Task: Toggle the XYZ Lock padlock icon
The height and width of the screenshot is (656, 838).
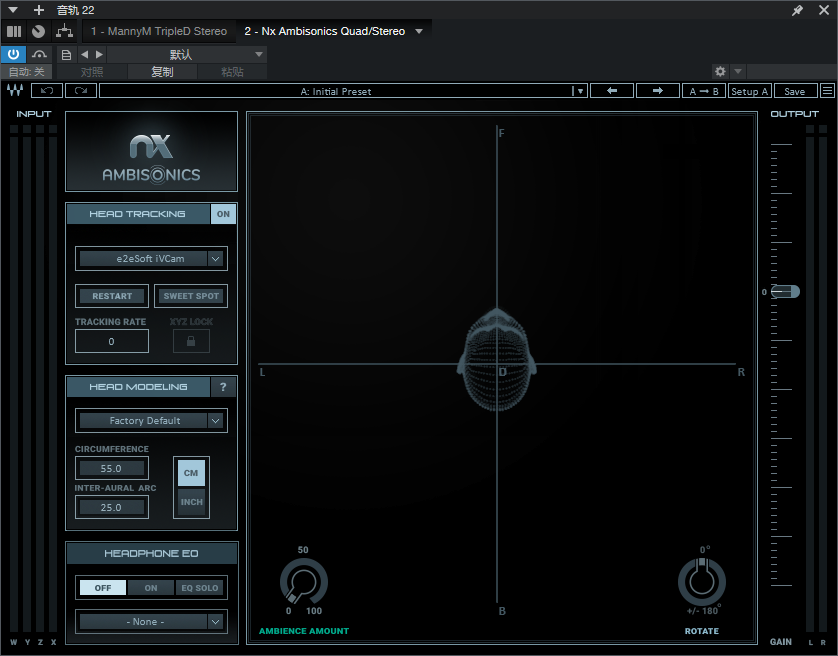Action: (191, 341)
